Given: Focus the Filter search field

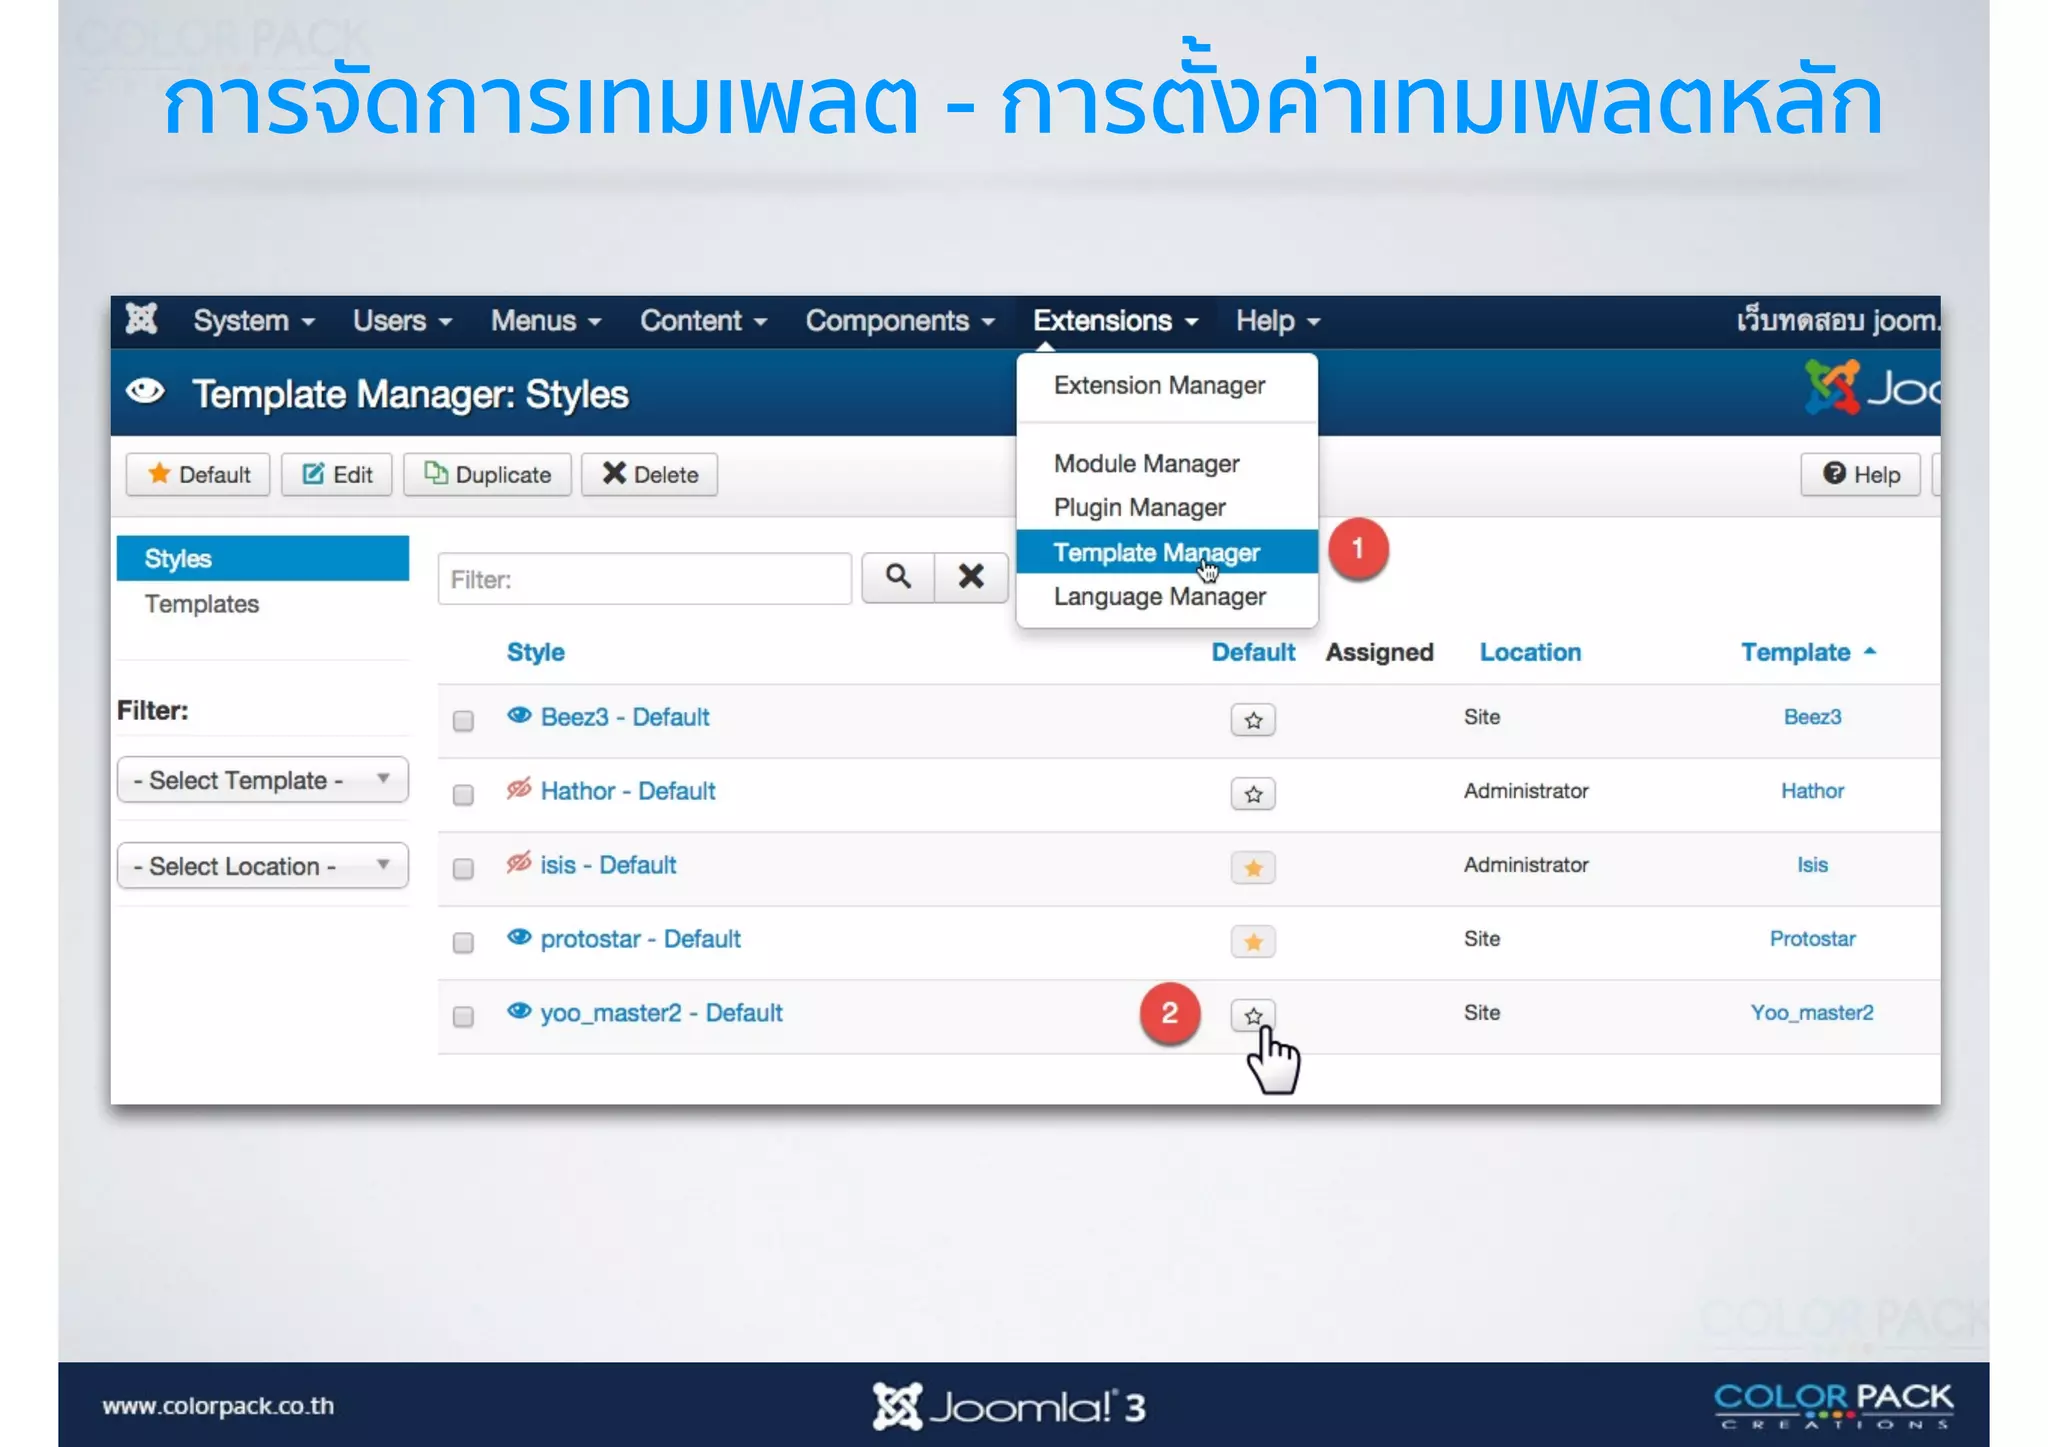Looking at the screenshot, I should pyautogui.click(x=645, y=579).
